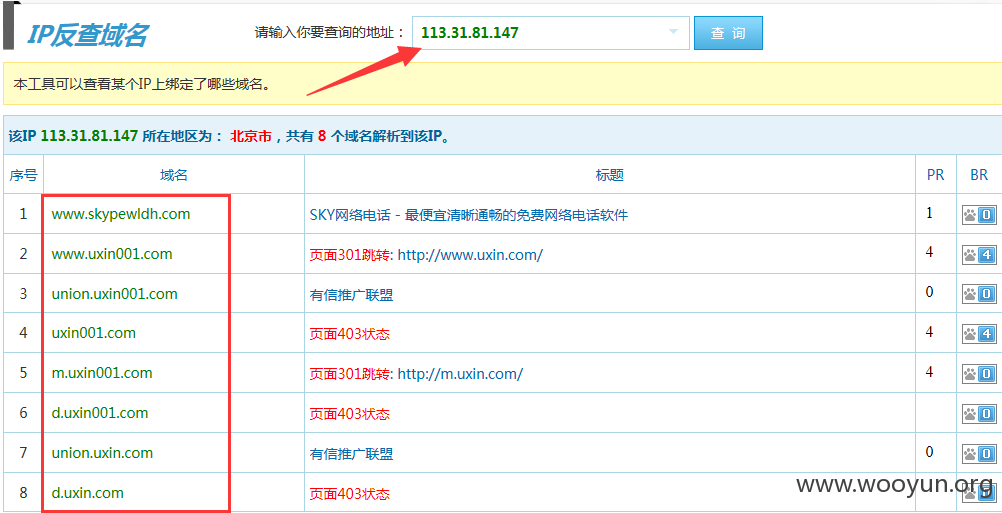This screenshot has height=513, width=1002.
Task: Open the www.skypewldh.com domain link
Action: pyautogui.click(x=121, y=214)
